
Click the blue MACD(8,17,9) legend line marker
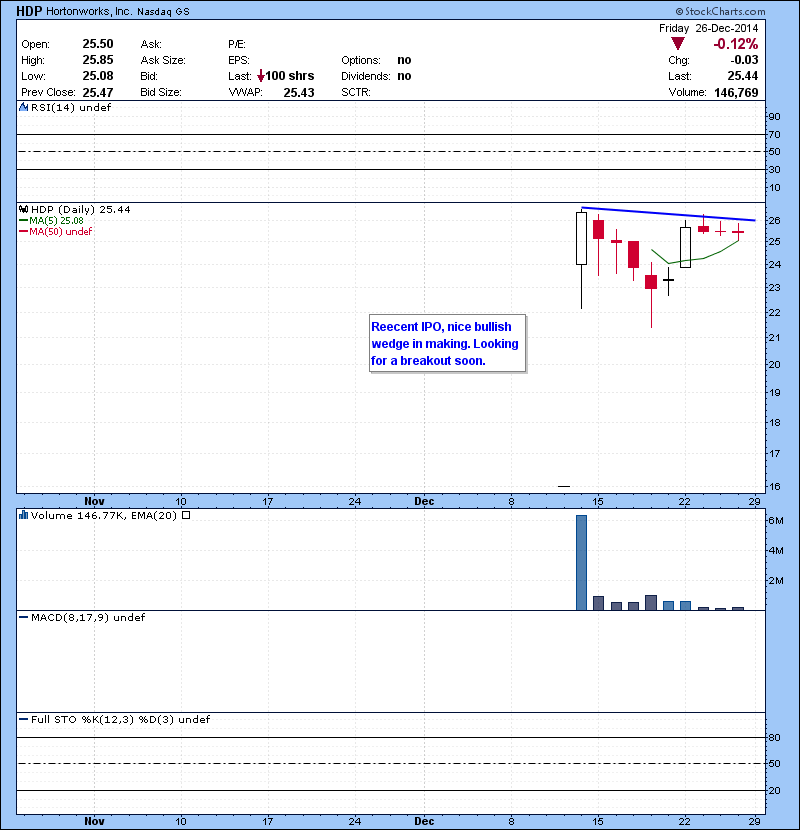pyautogui.click(x=23, y=617)
